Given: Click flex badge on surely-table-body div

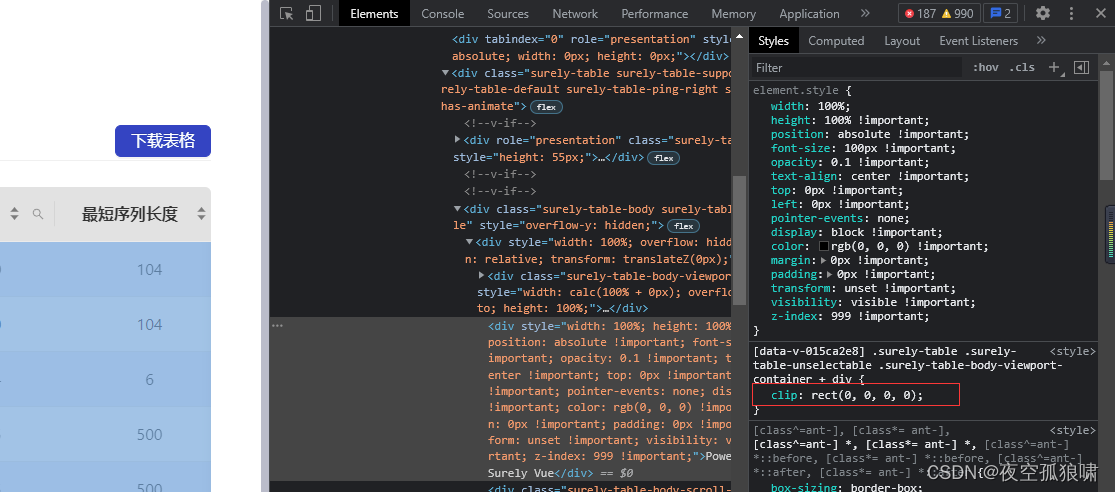Looking at the screenshot, I should [683, 225].
